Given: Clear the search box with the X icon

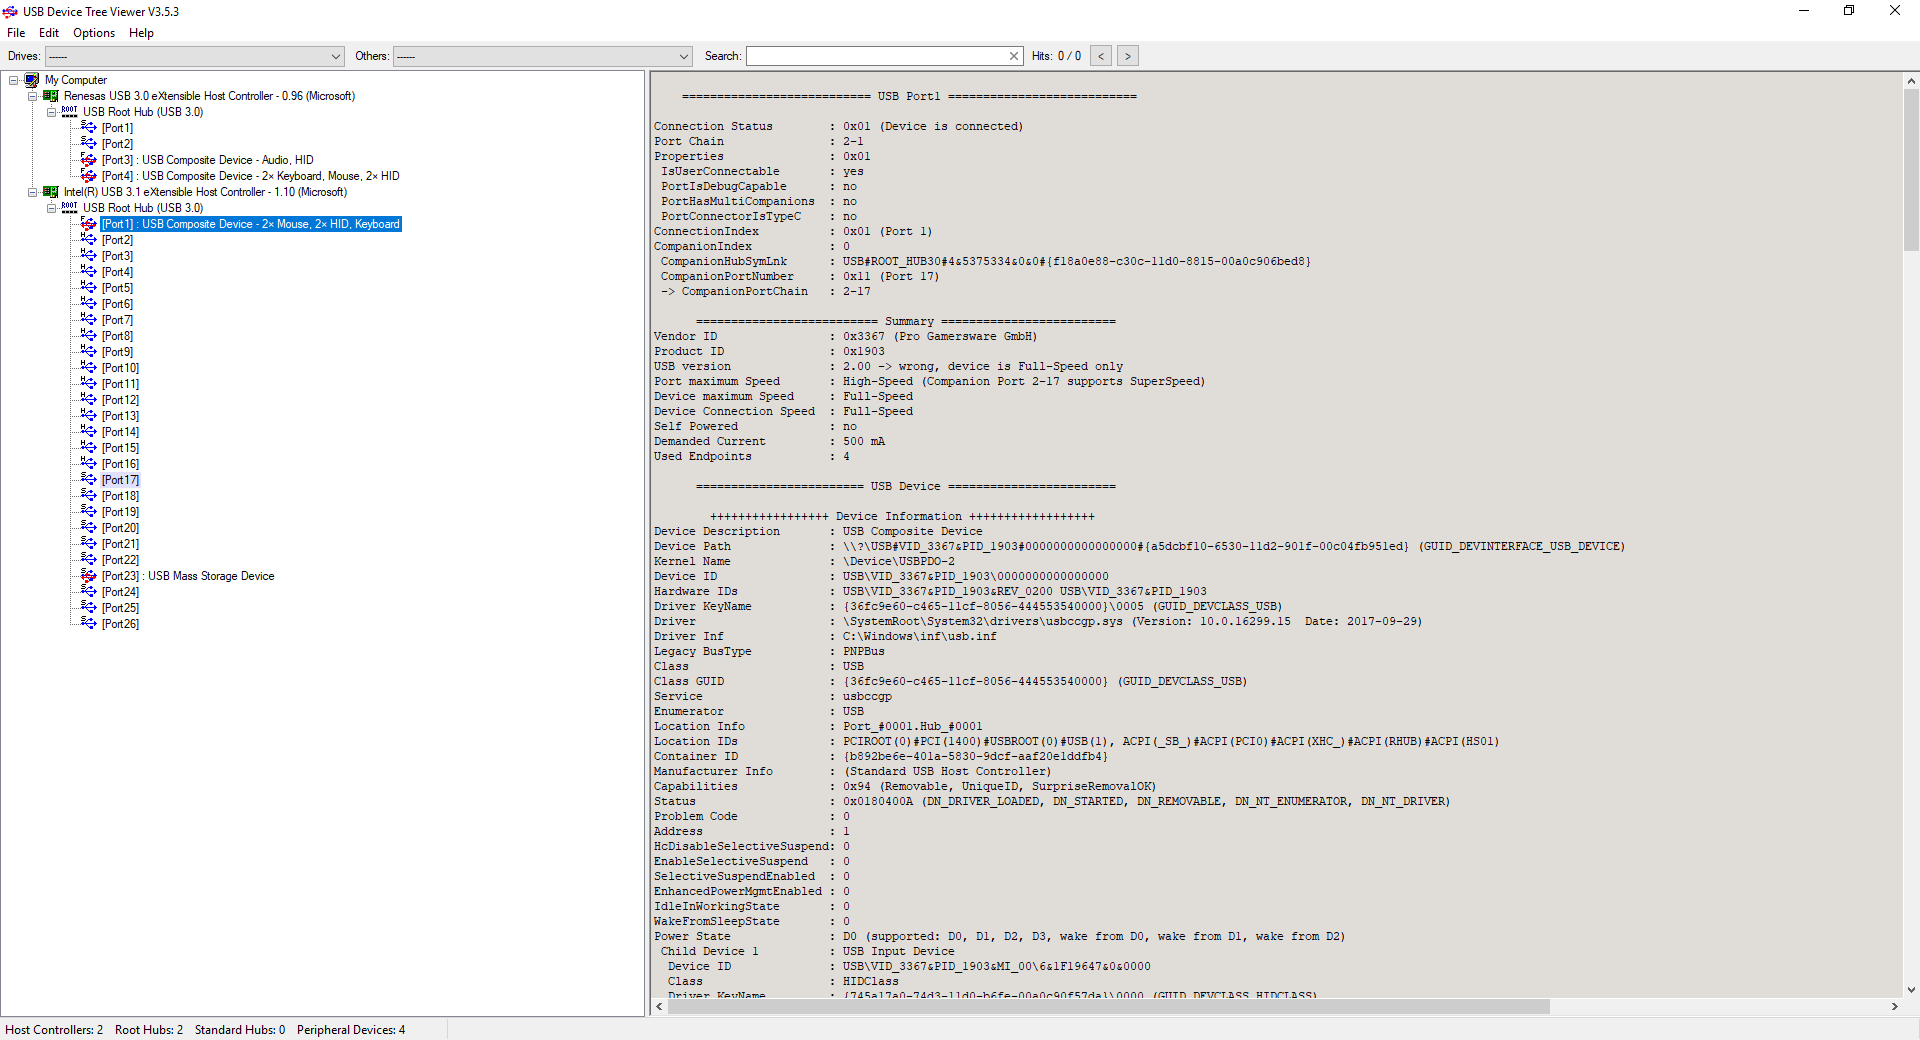Looking at the screenshot, I should tap(1014, 56).
